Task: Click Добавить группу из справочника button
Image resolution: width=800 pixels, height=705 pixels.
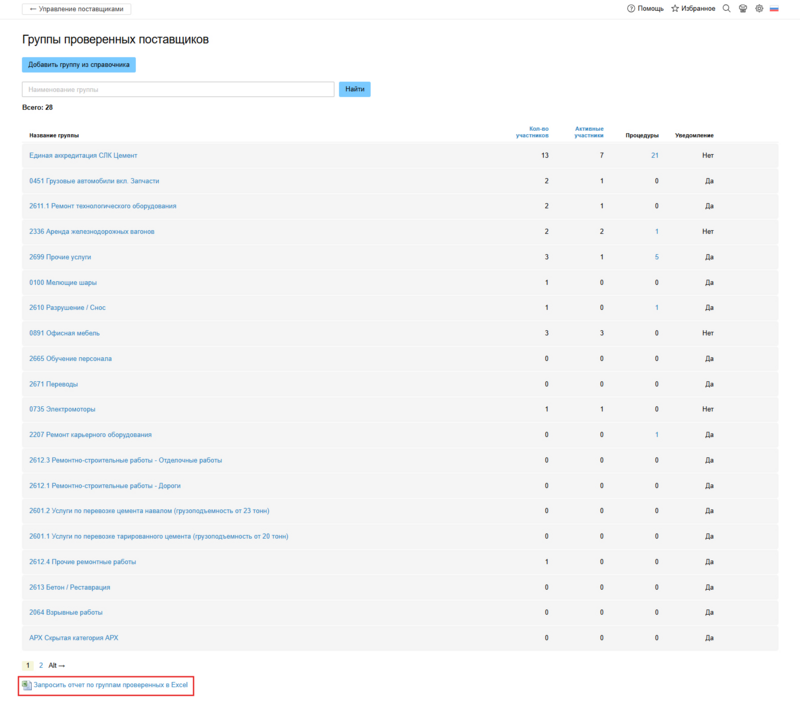Action: (x=78, y=65)
